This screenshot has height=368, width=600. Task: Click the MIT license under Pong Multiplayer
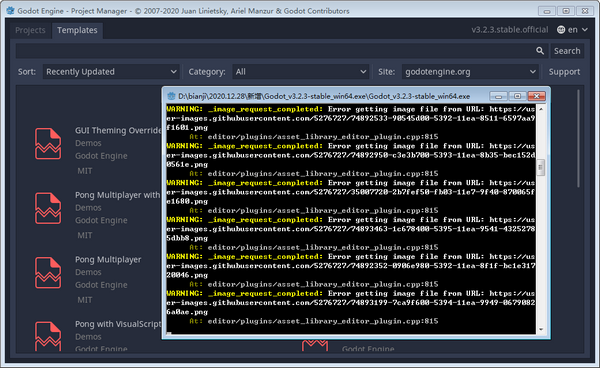tap(85, 300)
